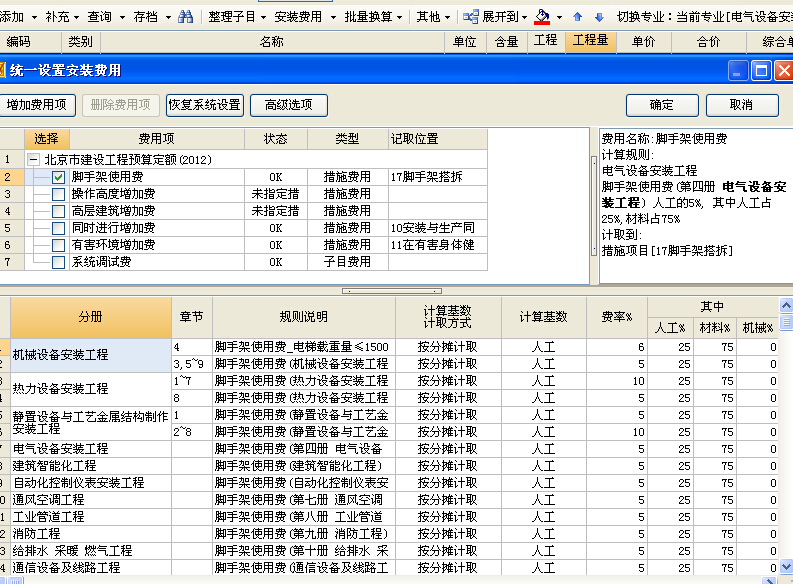This screenshot has height=584, width=793.
Task: Select the 热力设备安装工程 cell
Action: [91, 389]
